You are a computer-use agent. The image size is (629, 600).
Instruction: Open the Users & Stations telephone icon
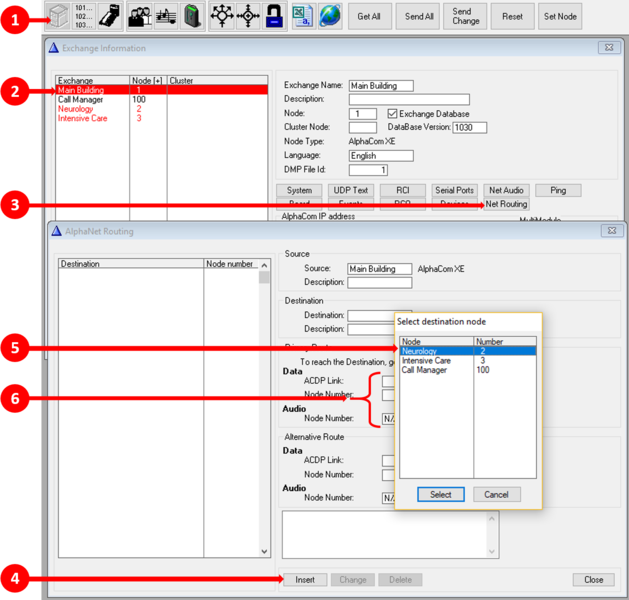pos(110,16)
